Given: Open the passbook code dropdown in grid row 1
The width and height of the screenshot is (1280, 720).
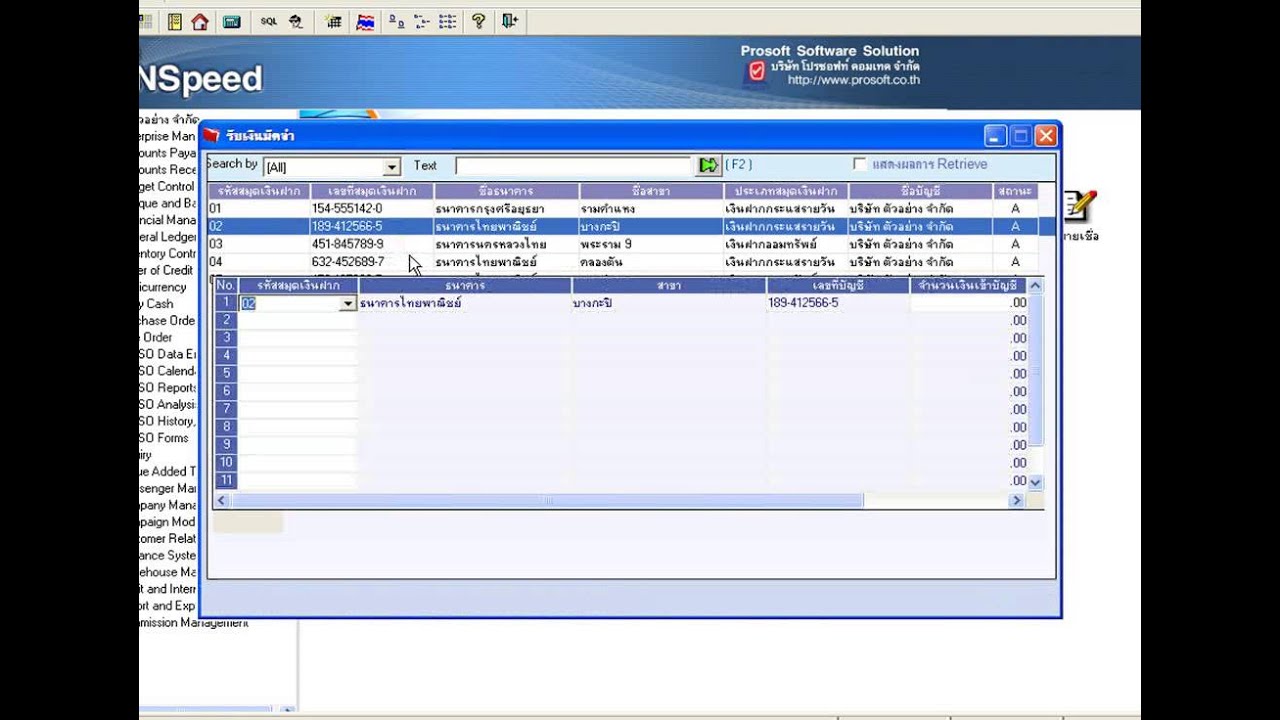Looking at the screenshot, I should tap(348, 303).
